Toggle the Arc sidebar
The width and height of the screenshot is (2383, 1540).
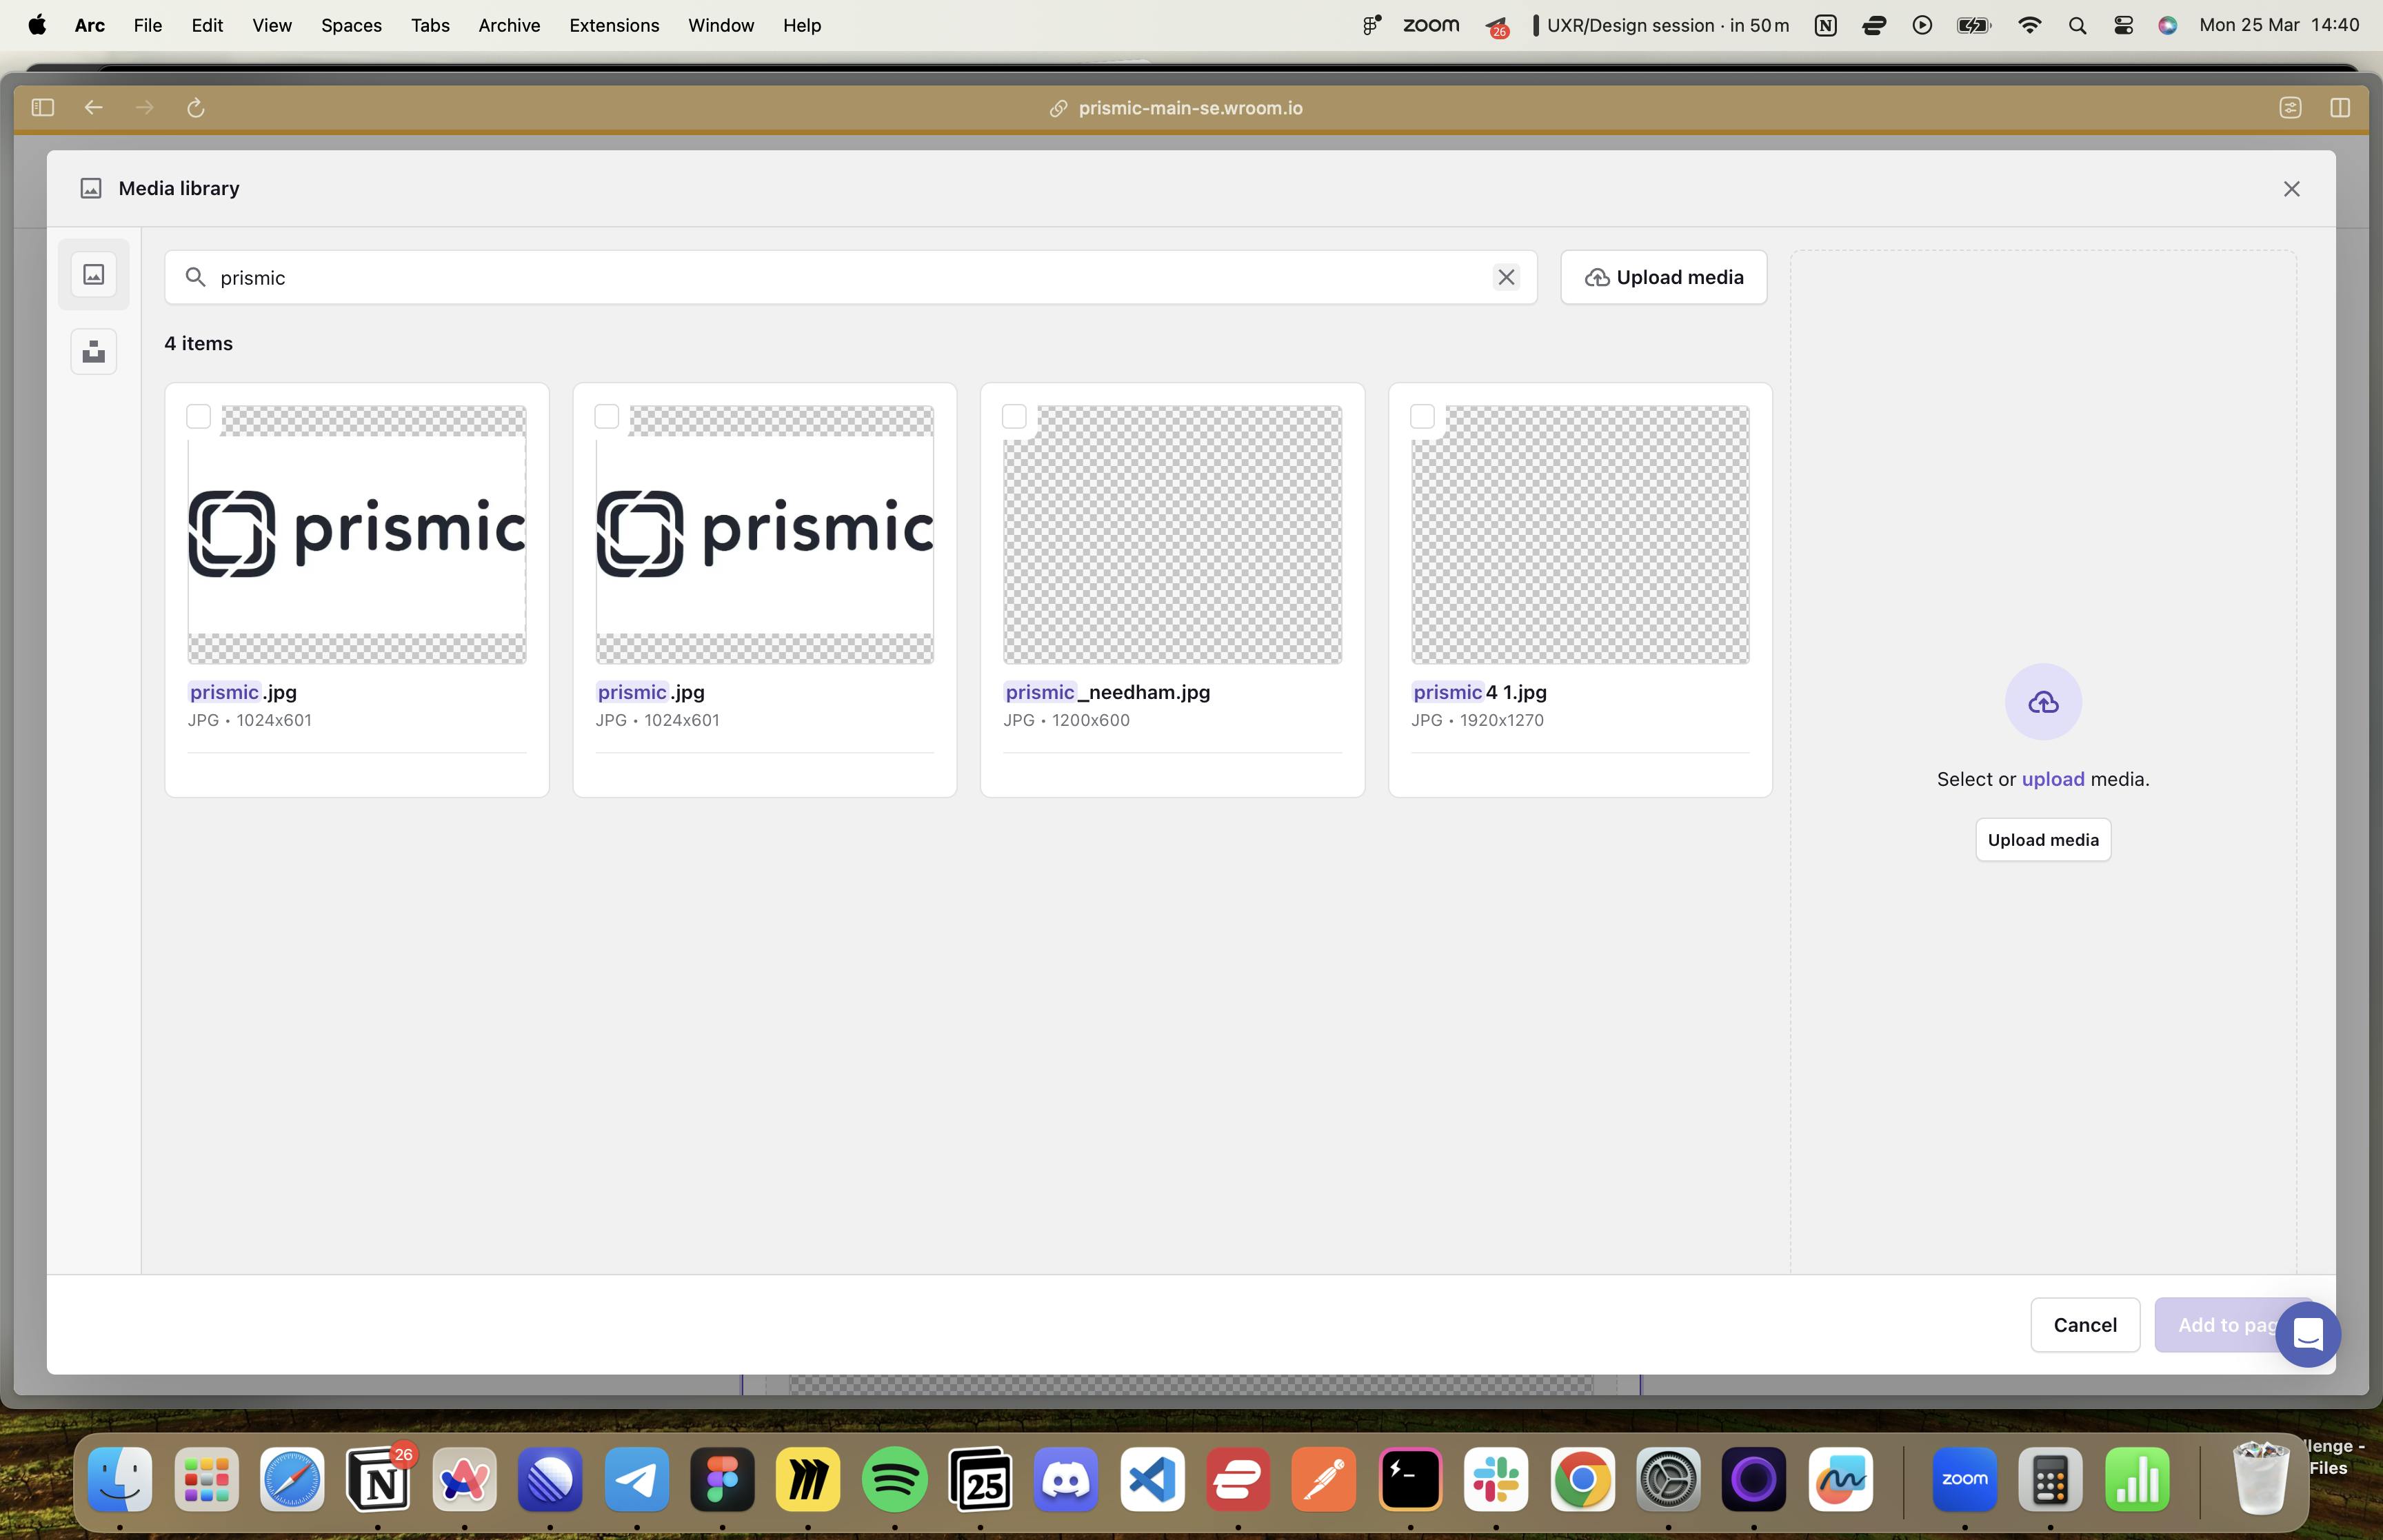(42, 108)
